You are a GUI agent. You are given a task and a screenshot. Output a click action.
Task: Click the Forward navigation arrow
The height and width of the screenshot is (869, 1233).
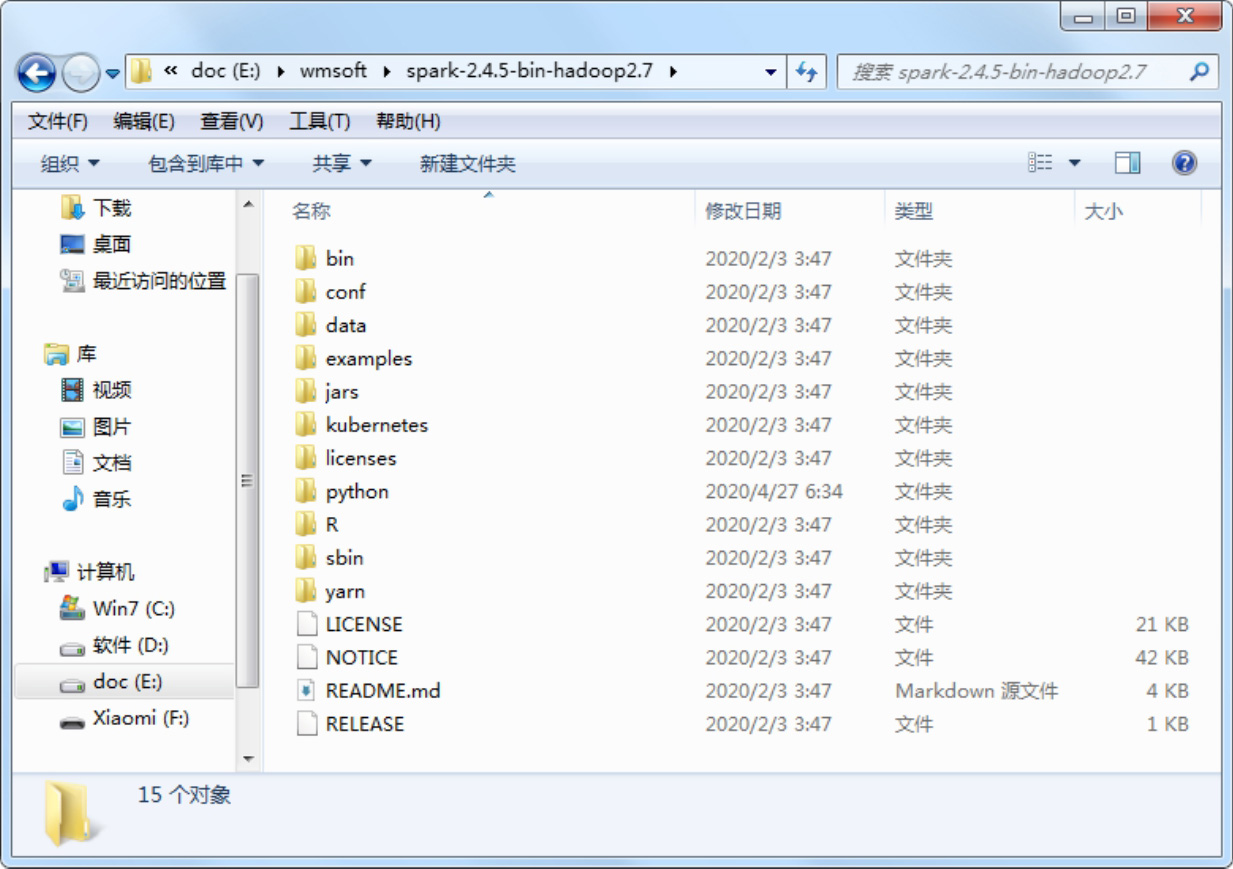80,72
